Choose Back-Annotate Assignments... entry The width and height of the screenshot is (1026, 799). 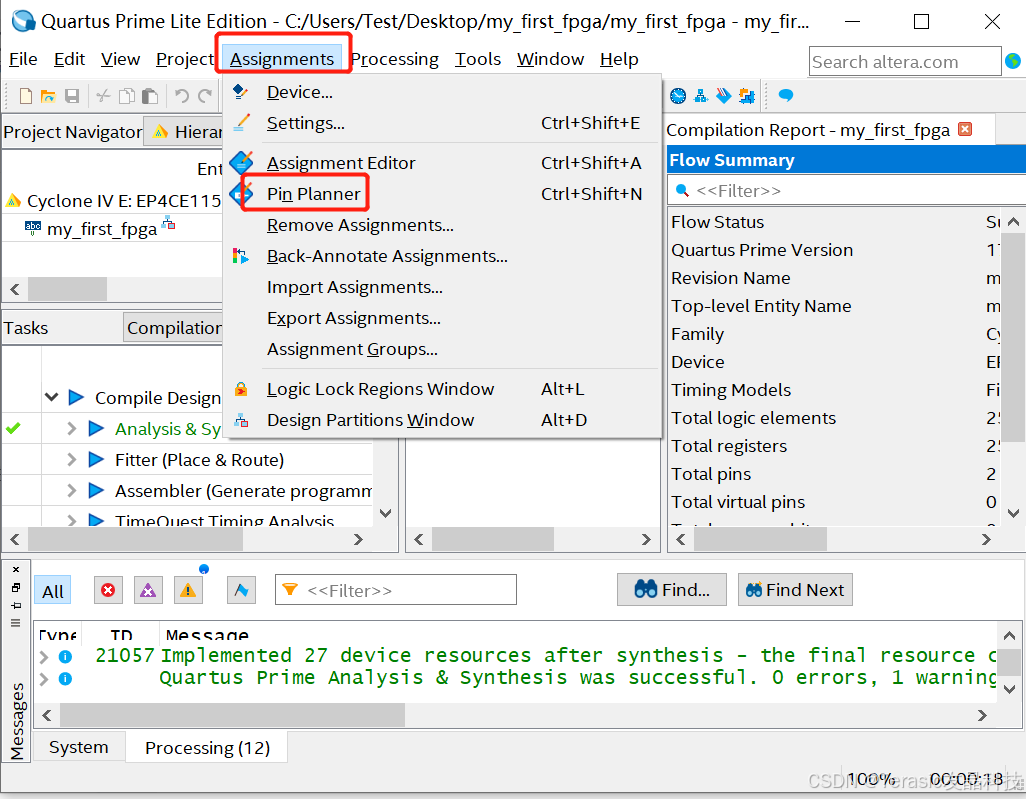click(440, 256)
